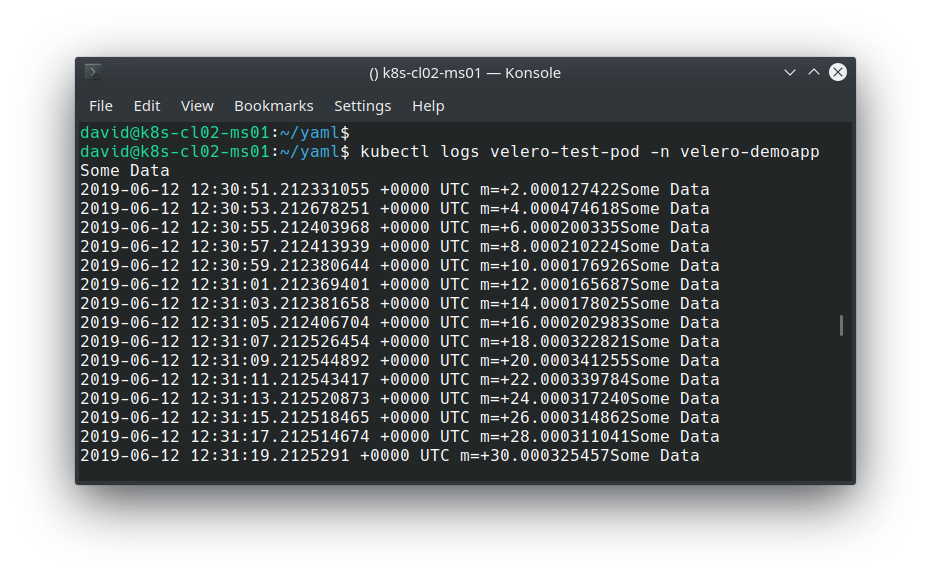Click the log entry with m=+10.000176926
Viewport: 931px width, 578px height.
400,266
